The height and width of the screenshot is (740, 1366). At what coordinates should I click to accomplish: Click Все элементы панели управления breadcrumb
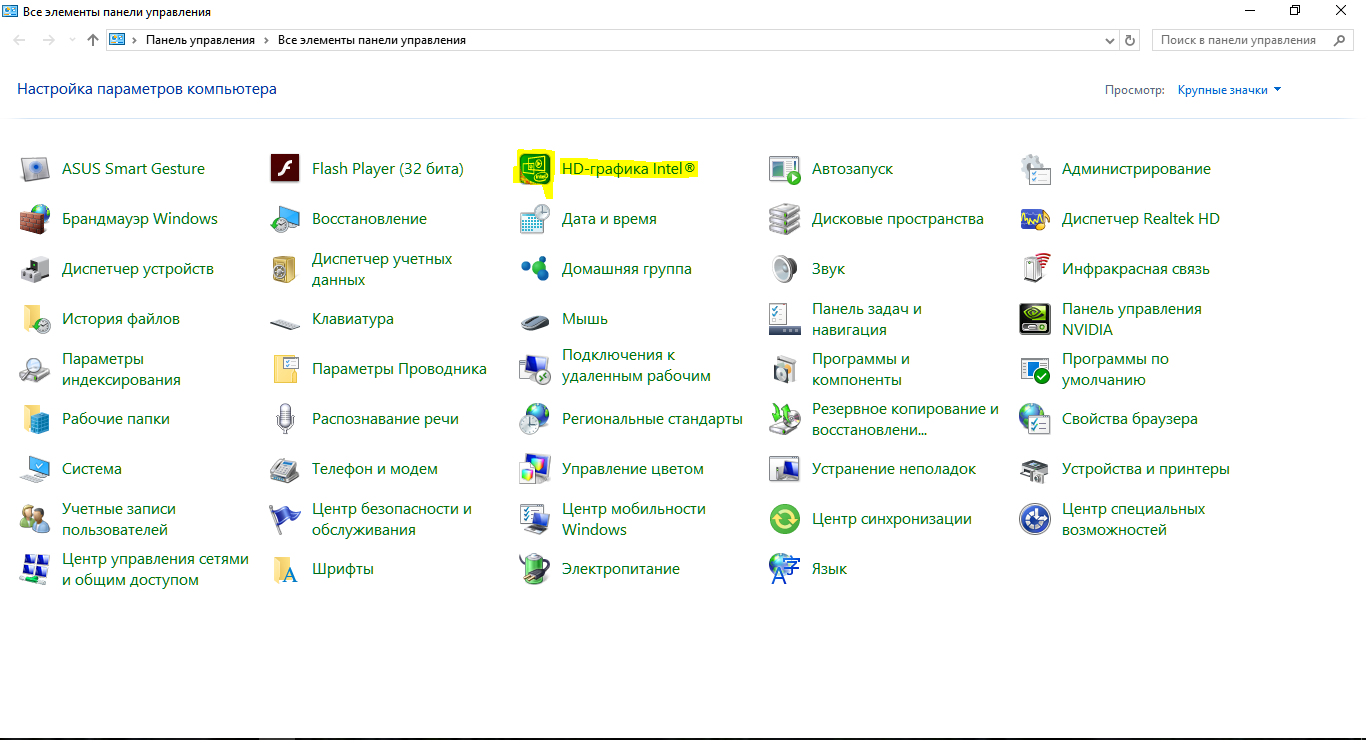tap(372, 40)
